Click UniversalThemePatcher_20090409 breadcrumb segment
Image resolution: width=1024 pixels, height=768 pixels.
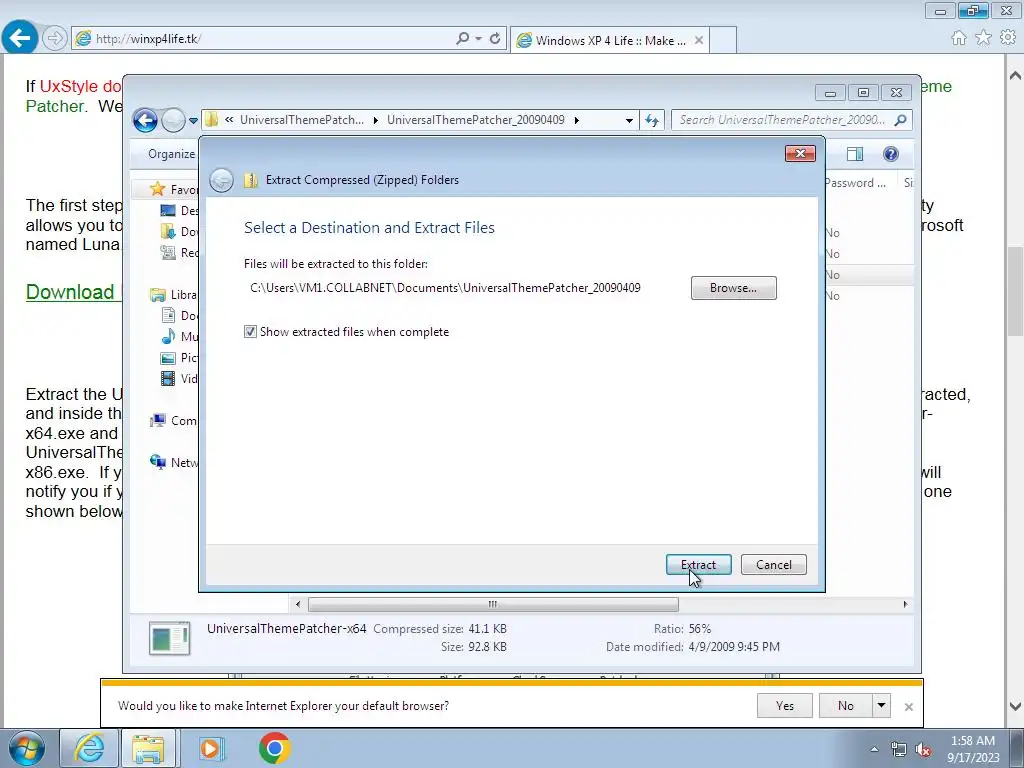[x=475, y=120]
